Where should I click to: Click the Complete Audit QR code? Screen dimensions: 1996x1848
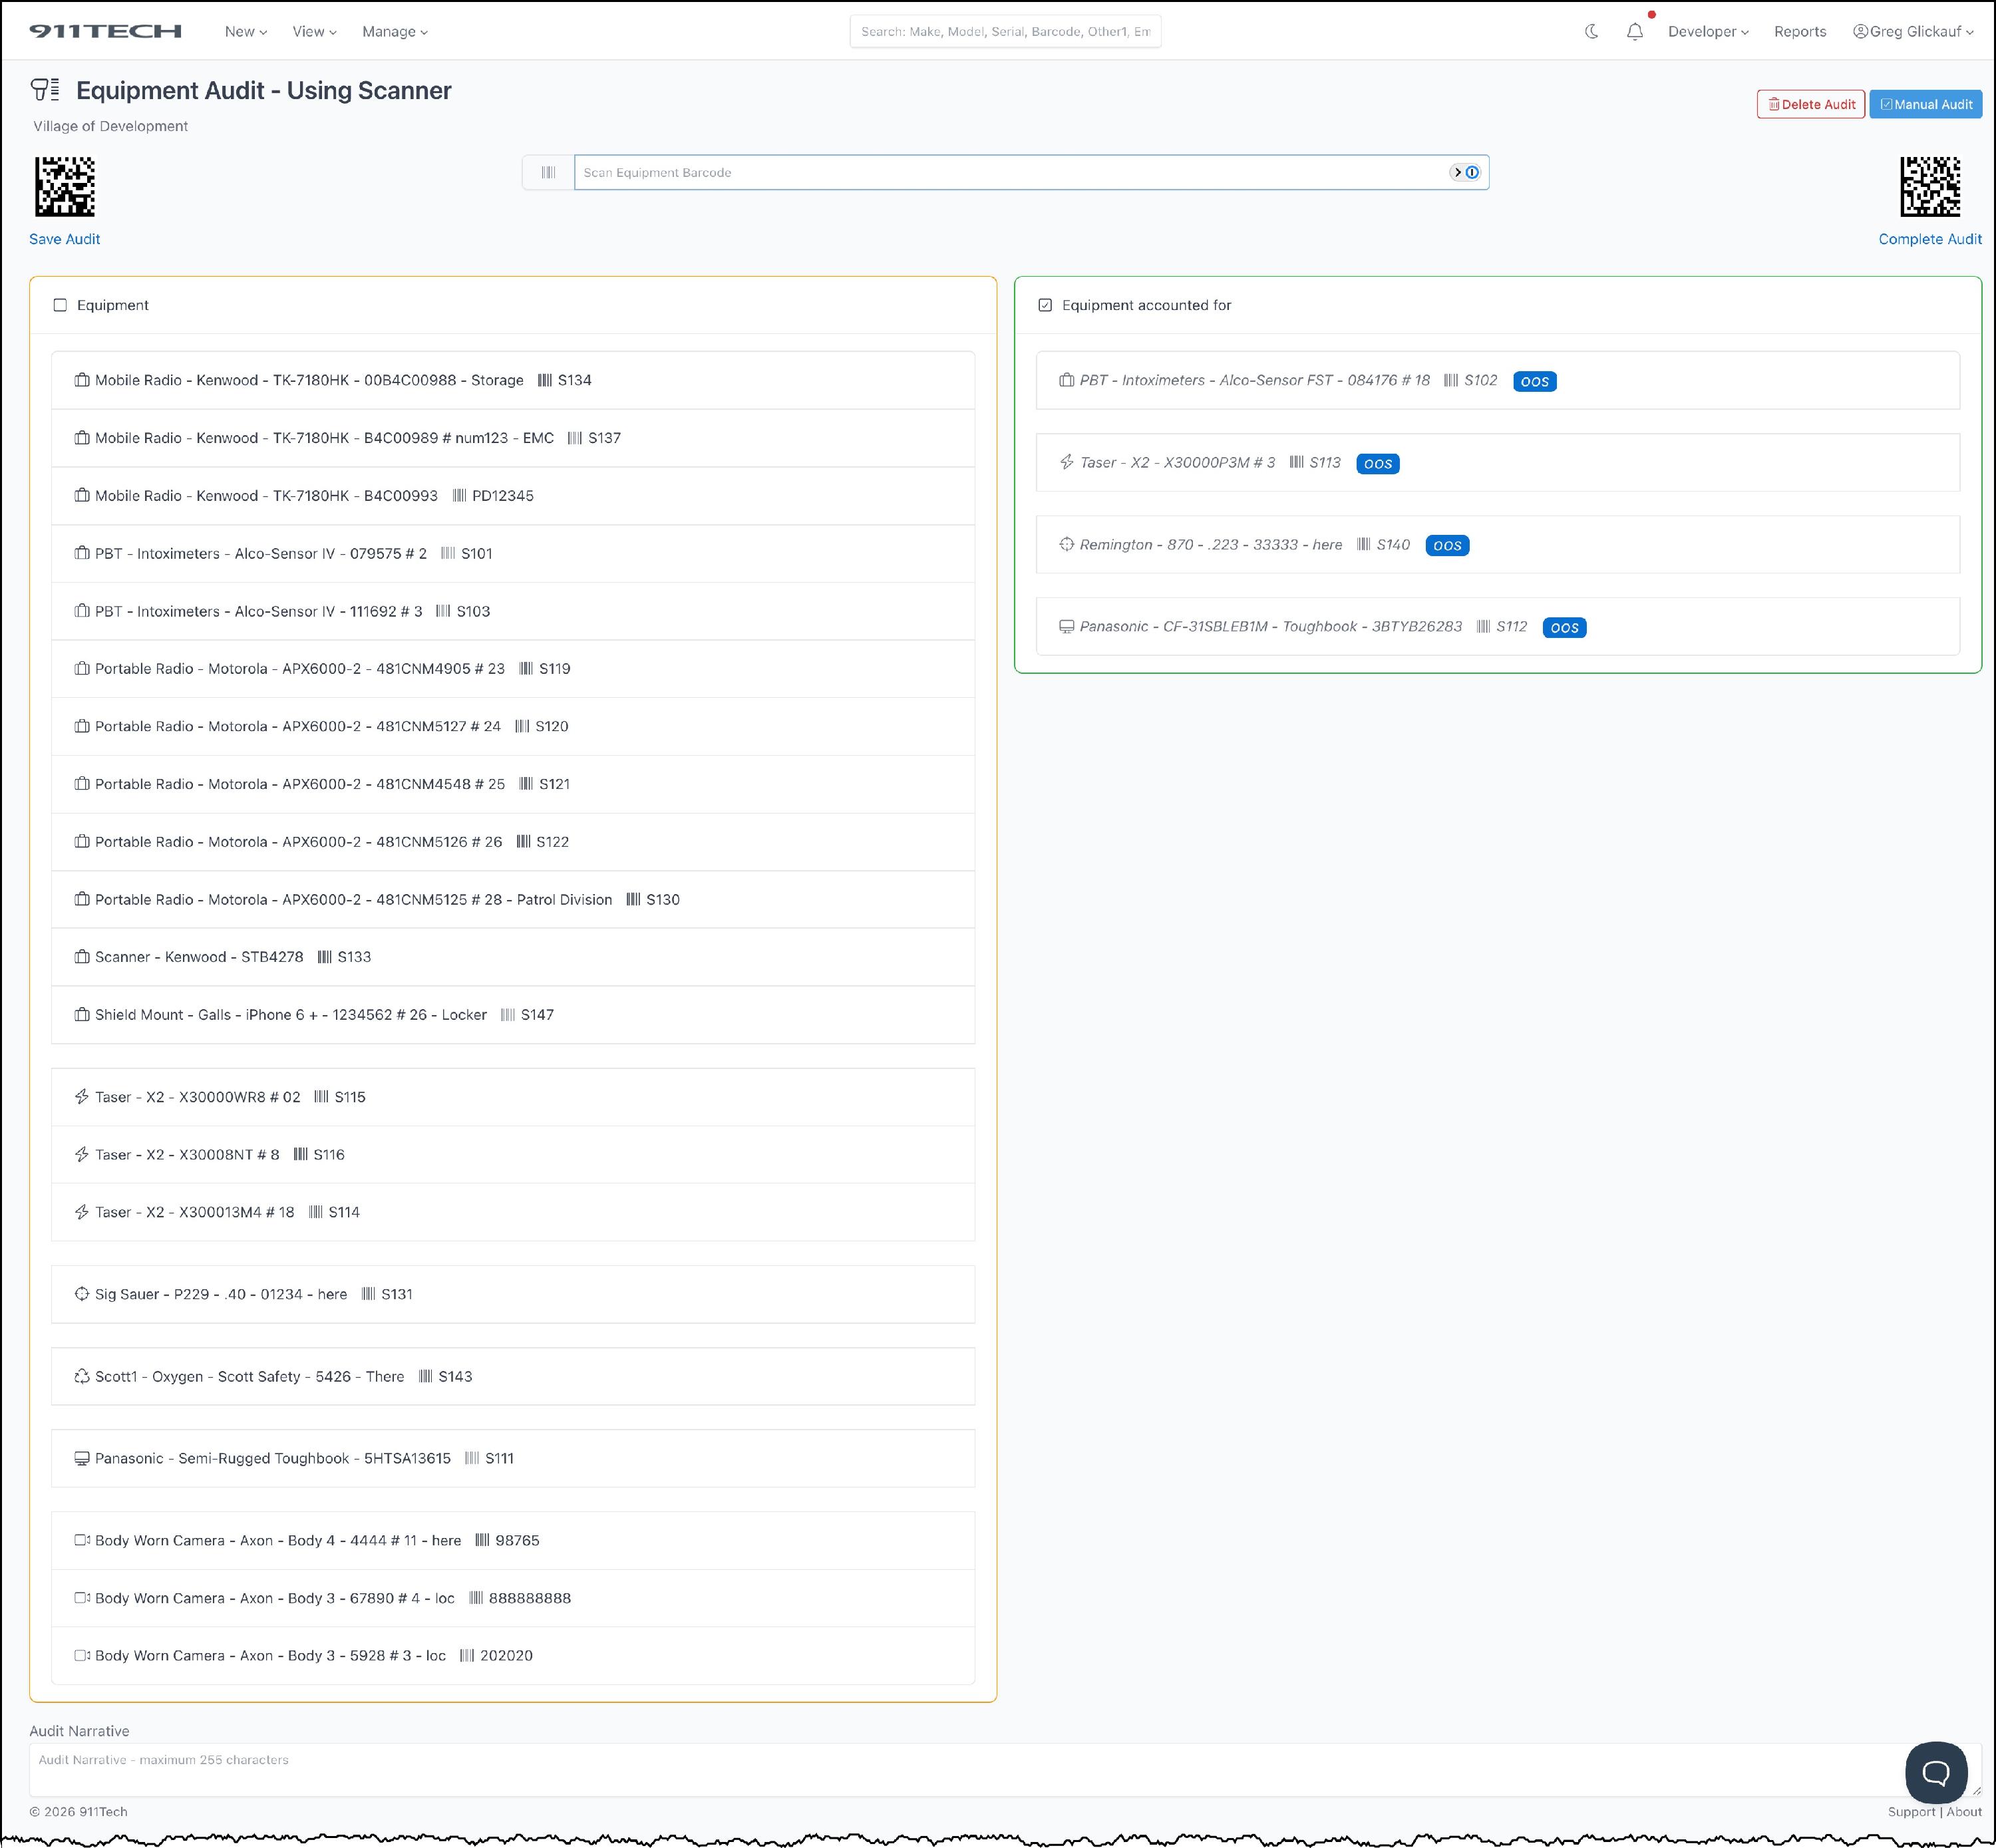(x=1929, y=186)
